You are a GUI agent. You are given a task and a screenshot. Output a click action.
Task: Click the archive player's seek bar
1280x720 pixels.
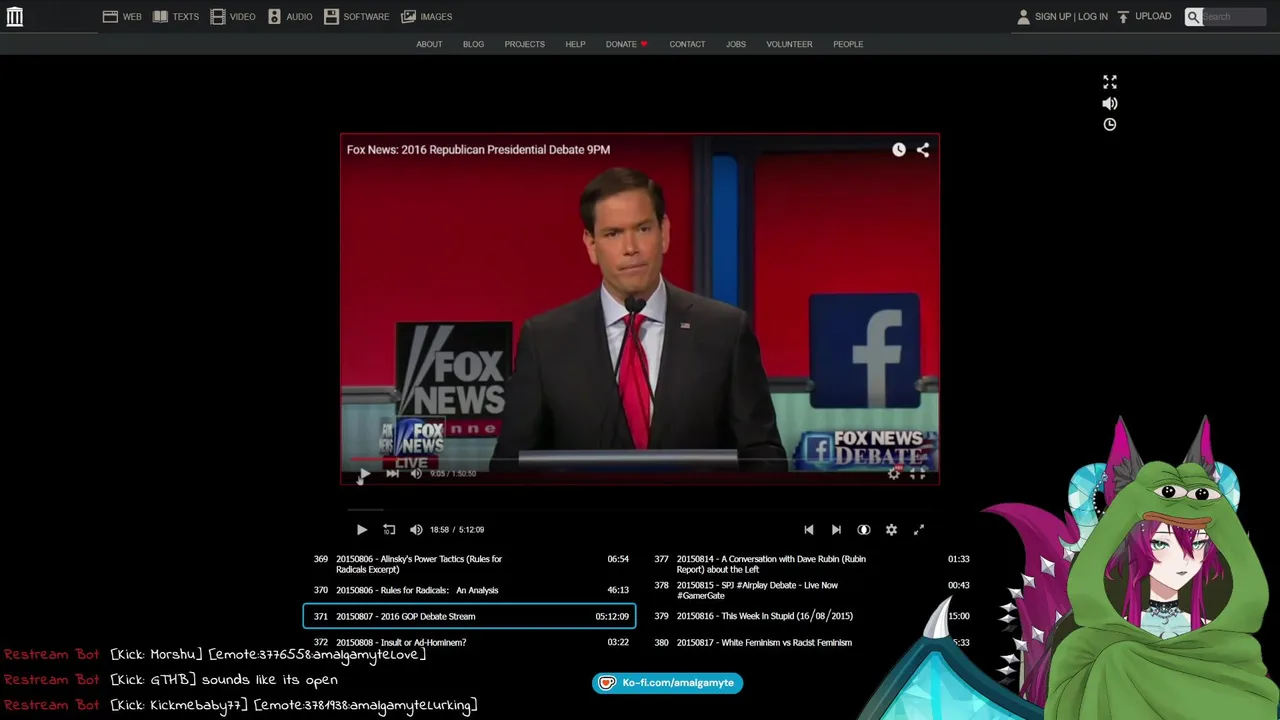click(x=640, y=510)
